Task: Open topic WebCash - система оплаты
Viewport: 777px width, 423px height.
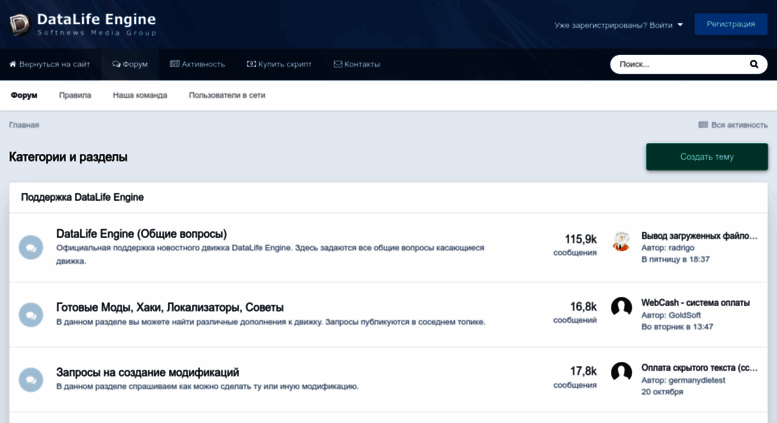Action: click(x=695, y=303)
